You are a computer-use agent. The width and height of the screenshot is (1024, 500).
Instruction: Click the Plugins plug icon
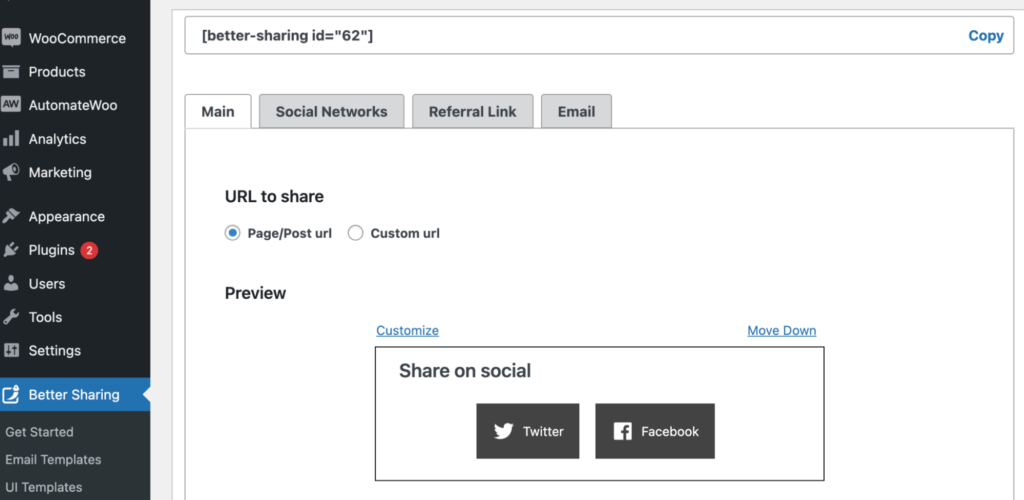tap(11, 250)
